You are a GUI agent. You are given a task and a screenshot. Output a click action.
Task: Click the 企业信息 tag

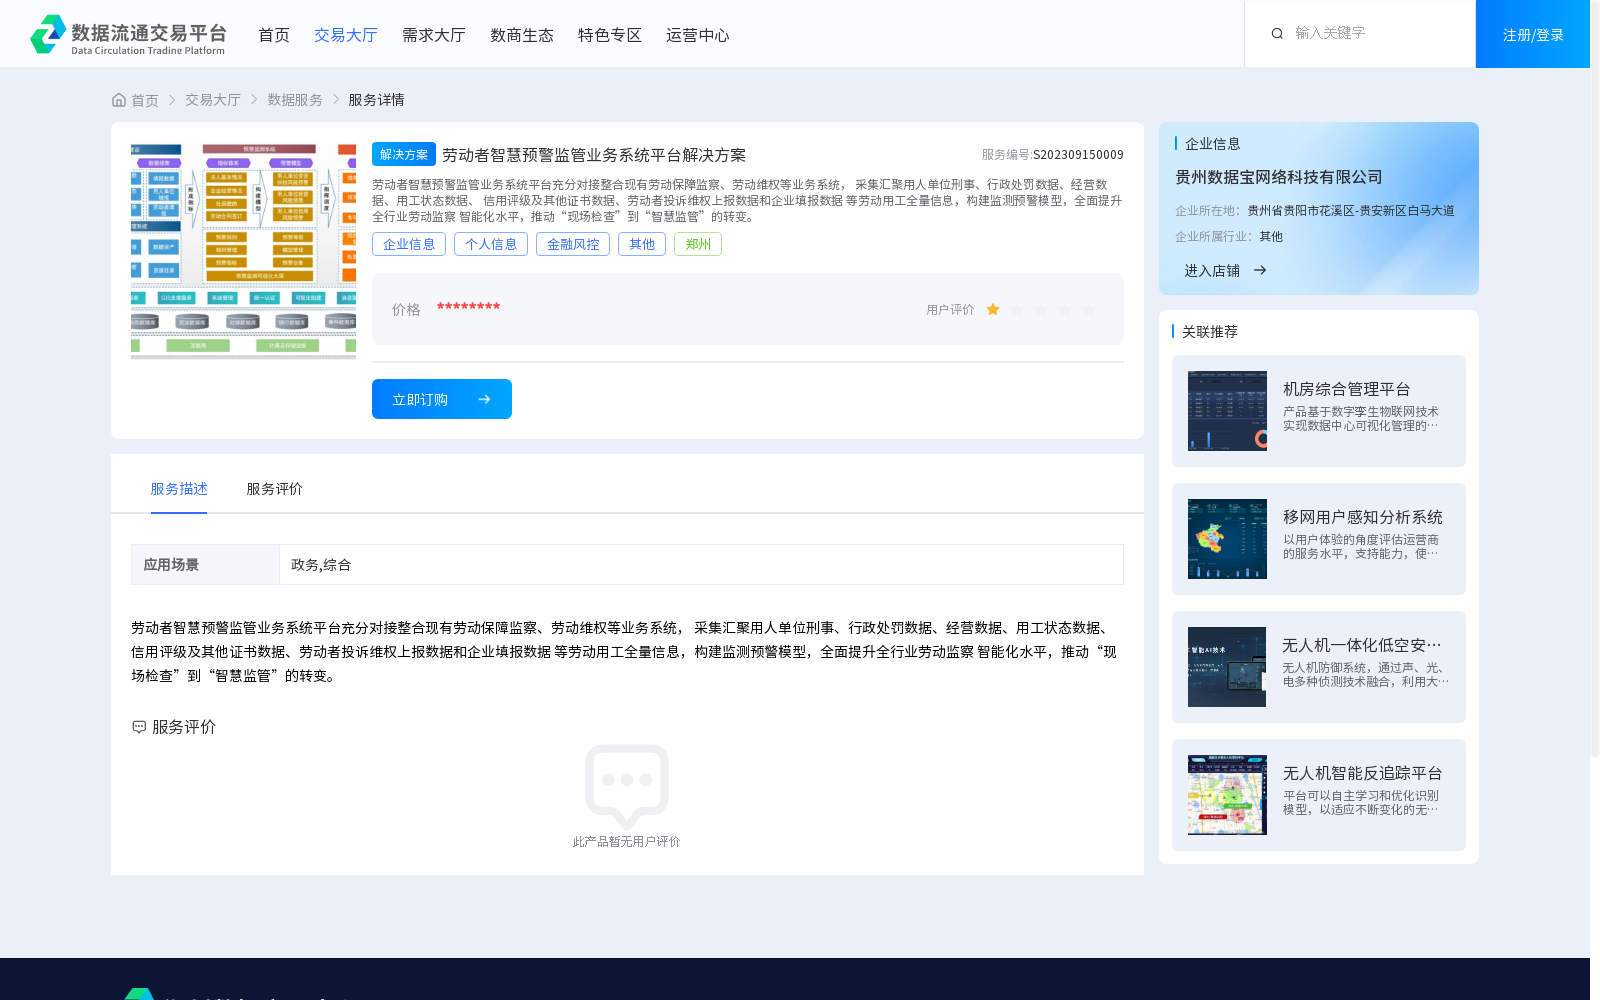(x=409, y=244)
